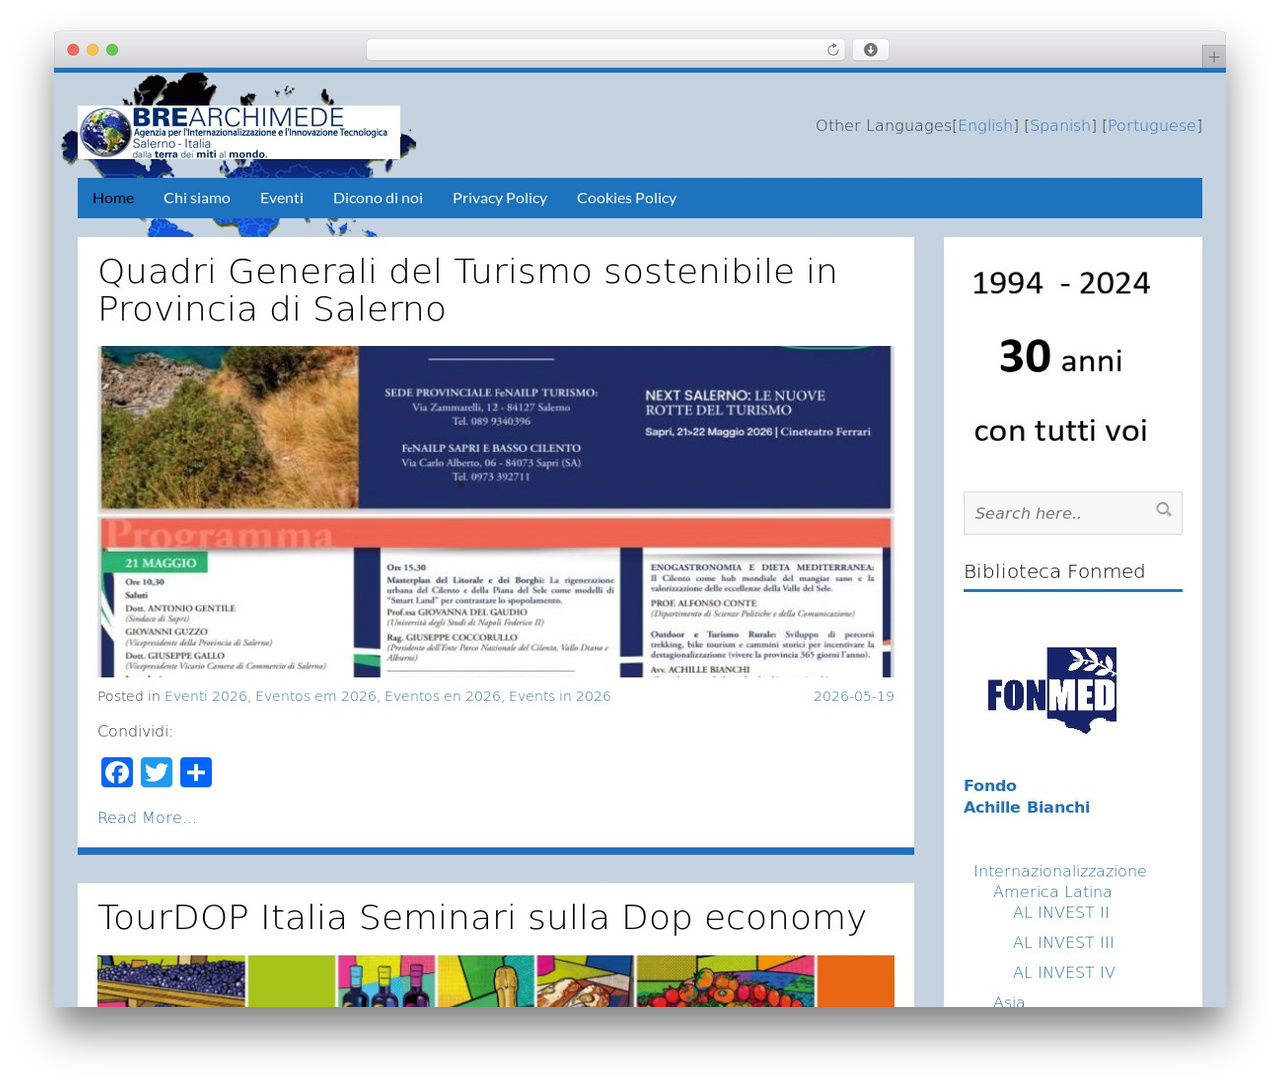Share the Quadri Generali post on Facebook

click(117, 772)
